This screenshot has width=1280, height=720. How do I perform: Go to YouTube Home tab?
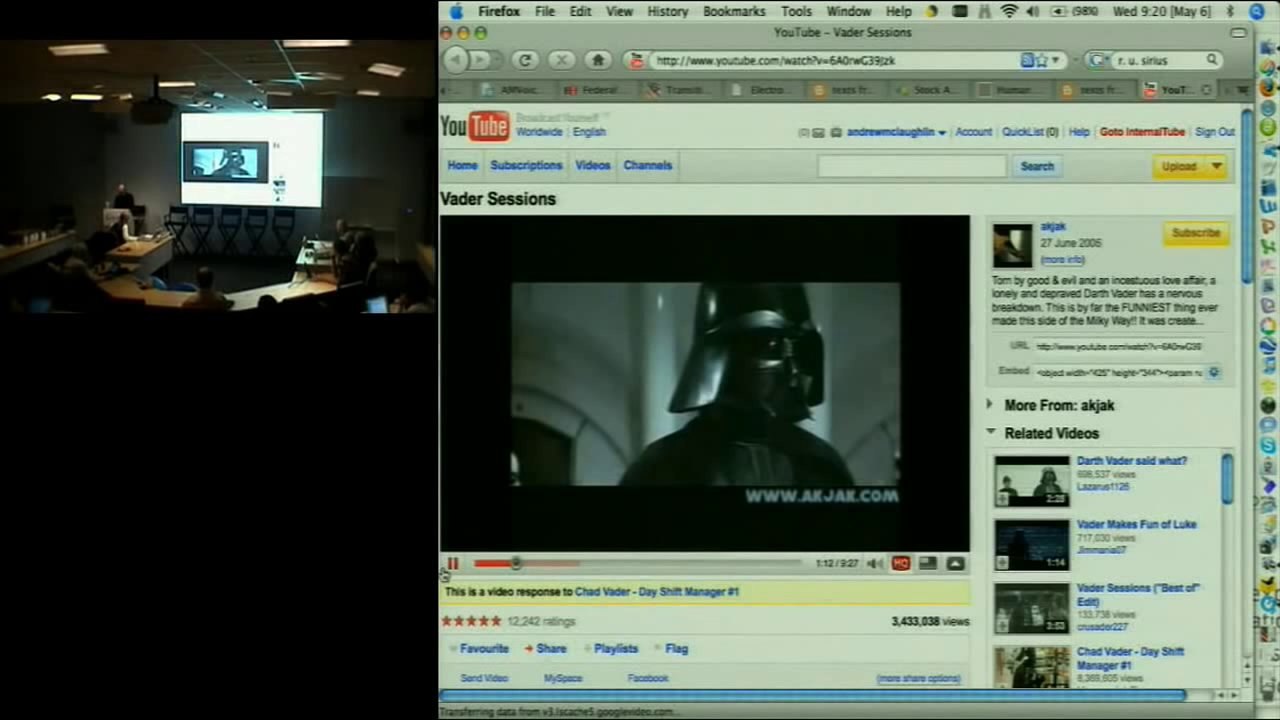(462, 165)
